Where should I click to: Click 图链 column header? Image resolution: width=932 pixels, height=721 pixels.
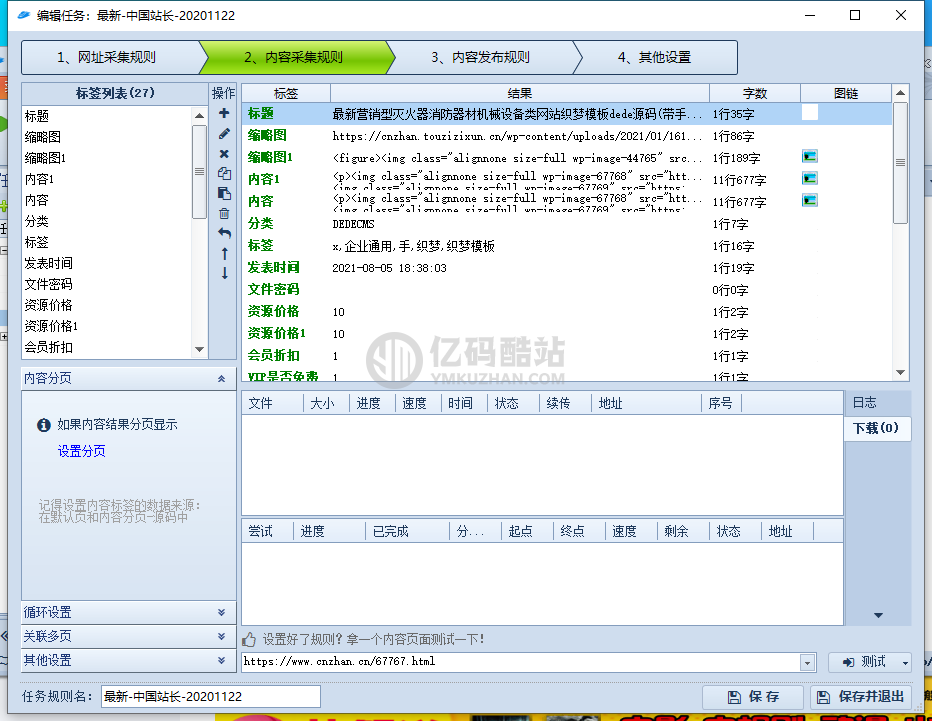(846, 93)
